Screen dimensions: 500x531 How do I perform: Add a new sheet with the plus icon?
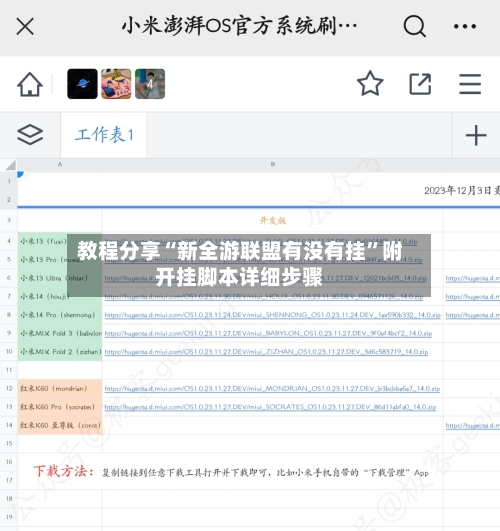pos(476,135)
